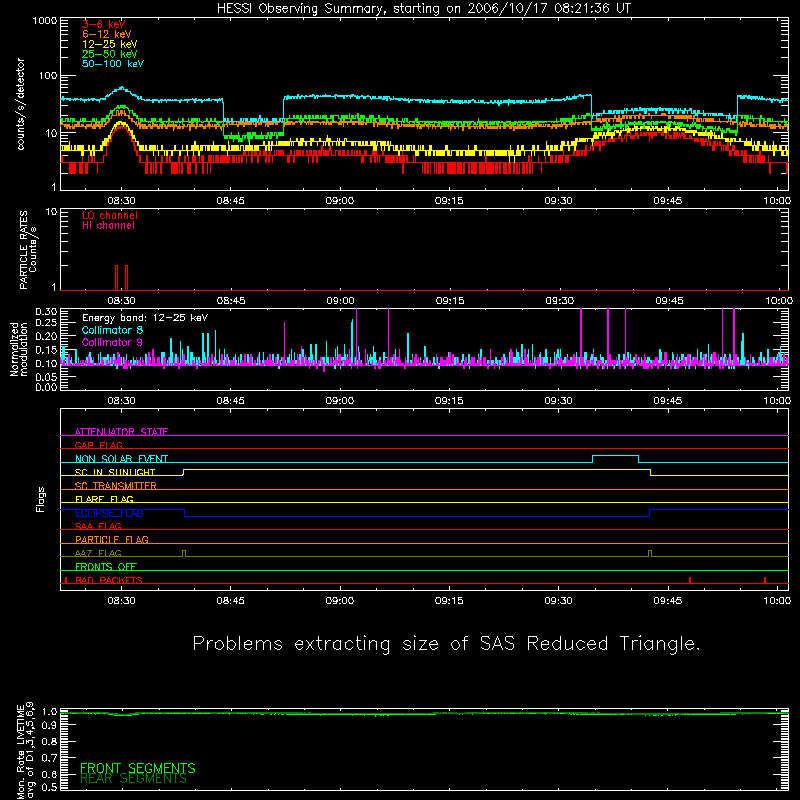
Task: Click the NON SOLAR EVENT flag label
Action: pyautogui.click(x=121, y=459)
